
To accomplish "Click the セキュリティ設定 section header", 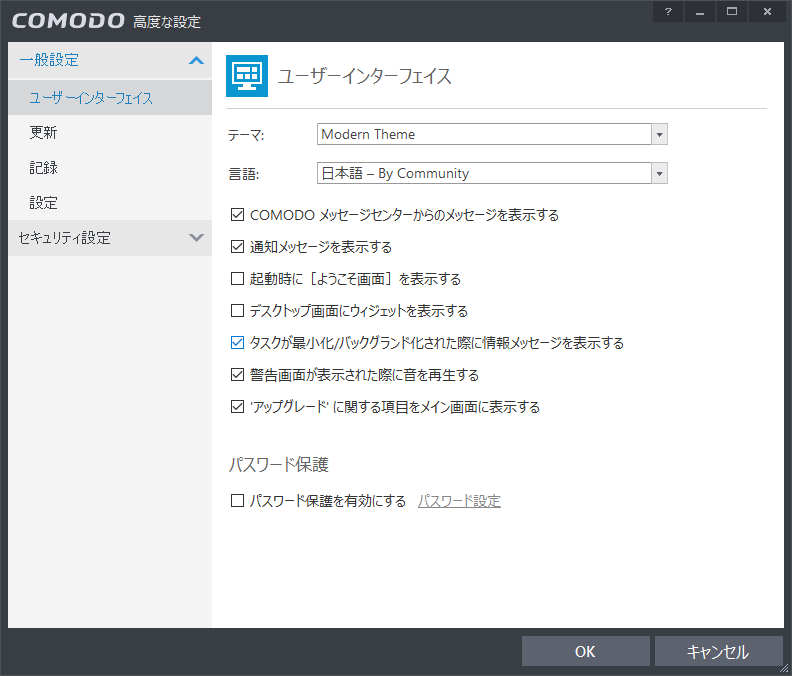I will (110, 237).
